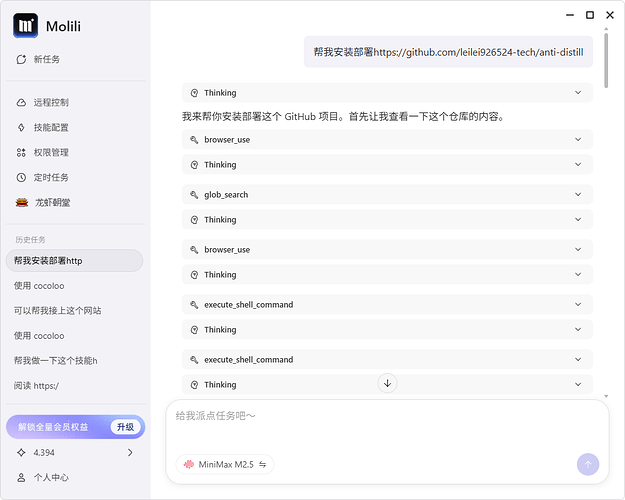
Task: Click scroll to bottom arrow button
Action: [388, 383]
